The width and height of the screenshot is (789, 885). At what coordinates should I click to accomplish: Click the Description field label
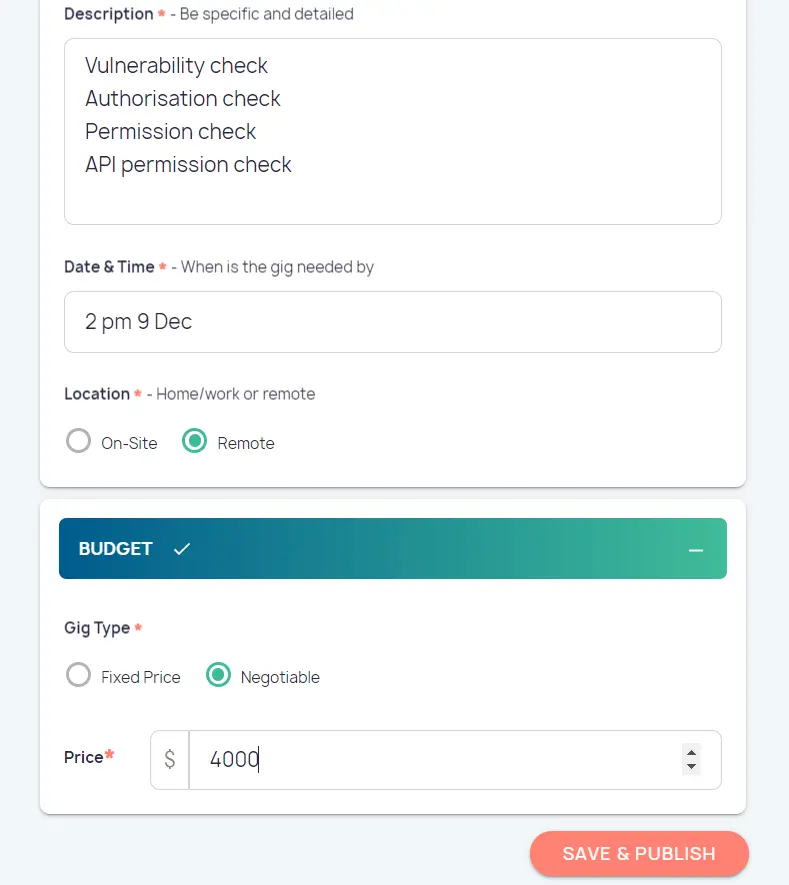point(108,14)
